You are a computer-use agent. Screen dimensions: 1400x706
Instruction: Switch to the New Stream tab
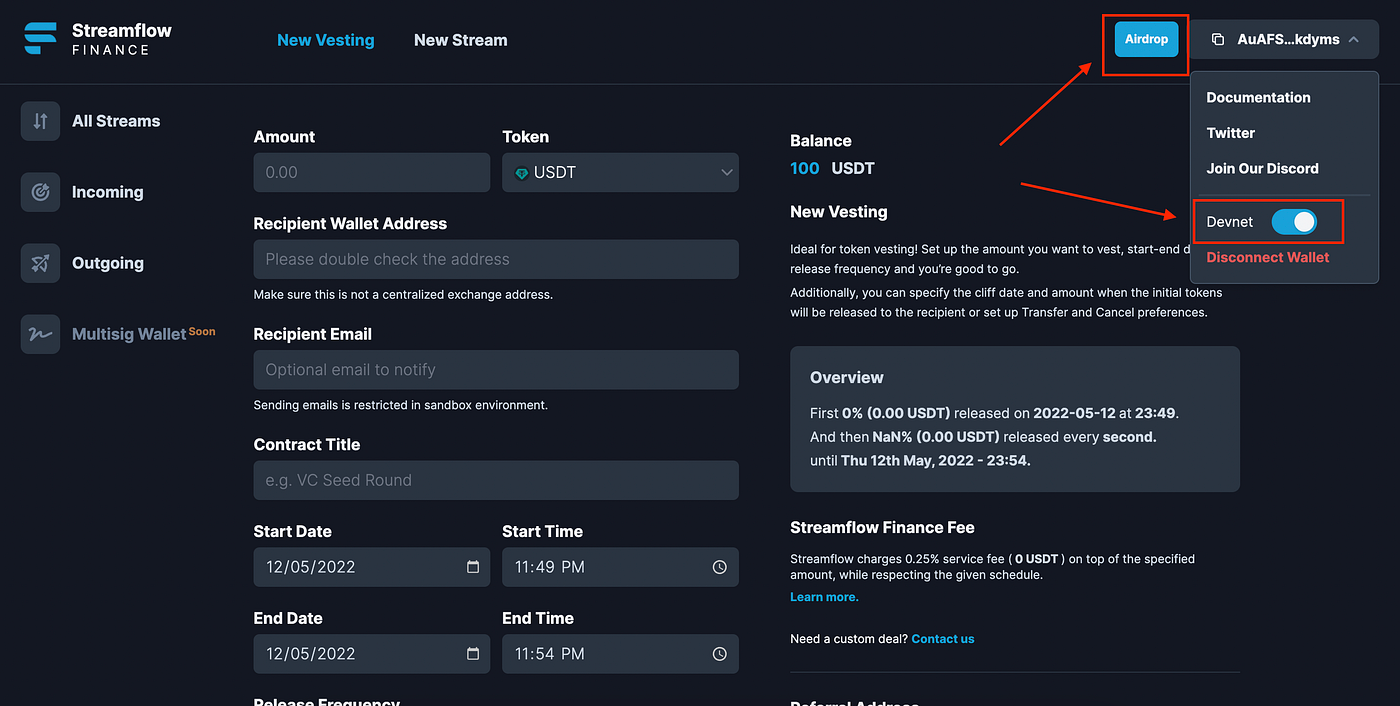tap(461, 40)
